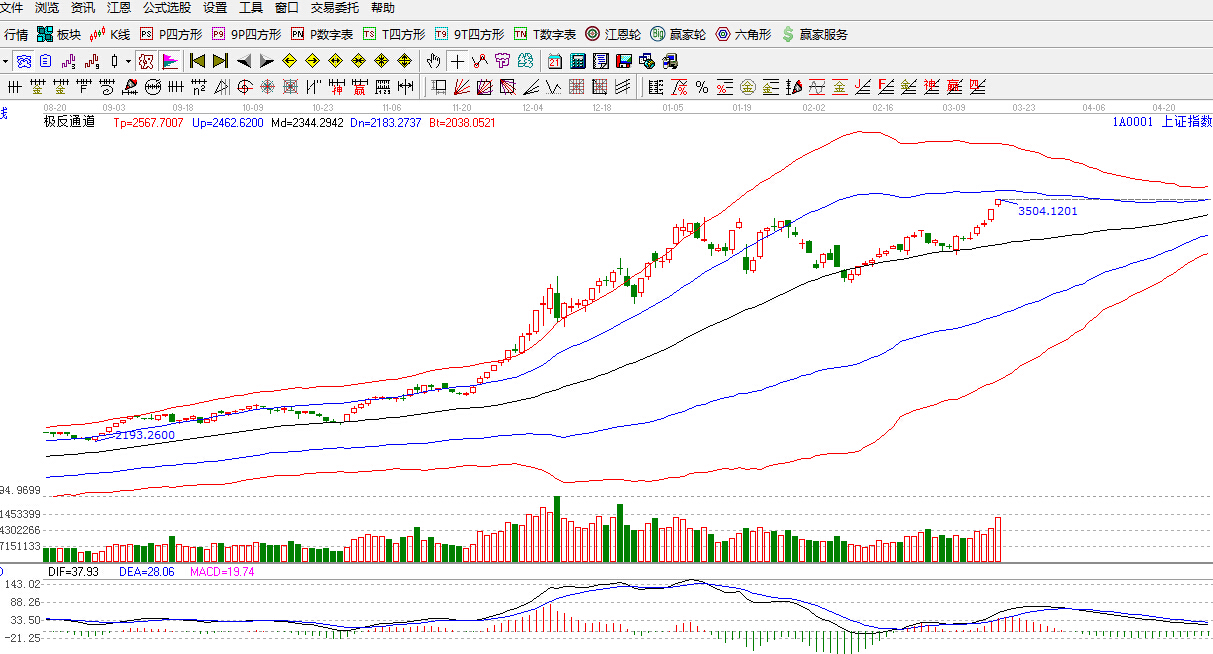This screenshot has height=654, width=1213.
Task: Click the floppy disk save icon
Action: pyautogui.click(x=624, y=61)
